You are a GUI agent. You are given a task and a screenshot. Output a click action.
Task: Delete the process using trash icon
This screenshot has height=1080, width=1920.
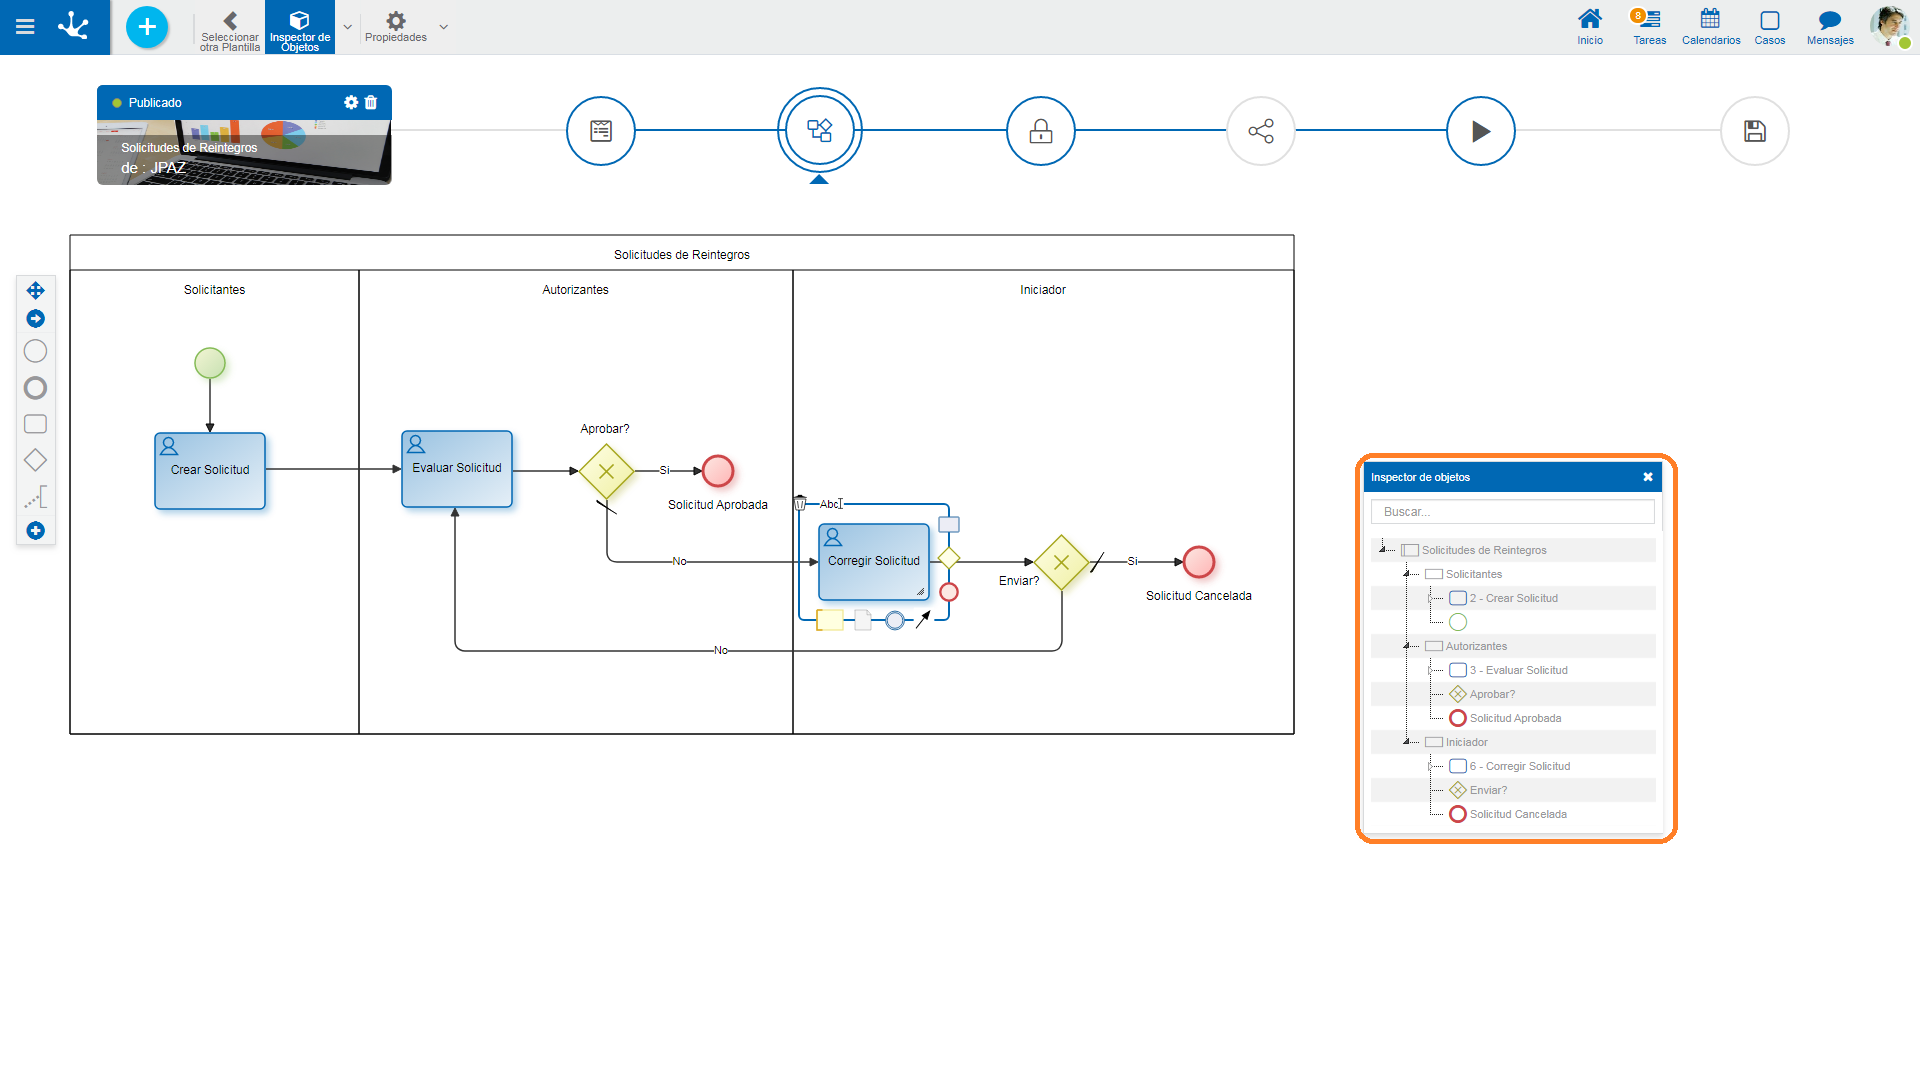point(371,102)
